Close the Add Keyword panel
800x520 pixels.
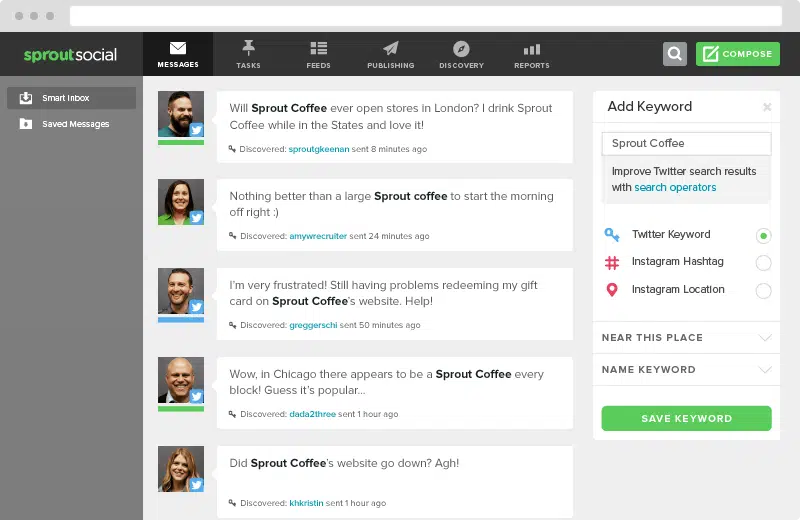click(767, 107)
